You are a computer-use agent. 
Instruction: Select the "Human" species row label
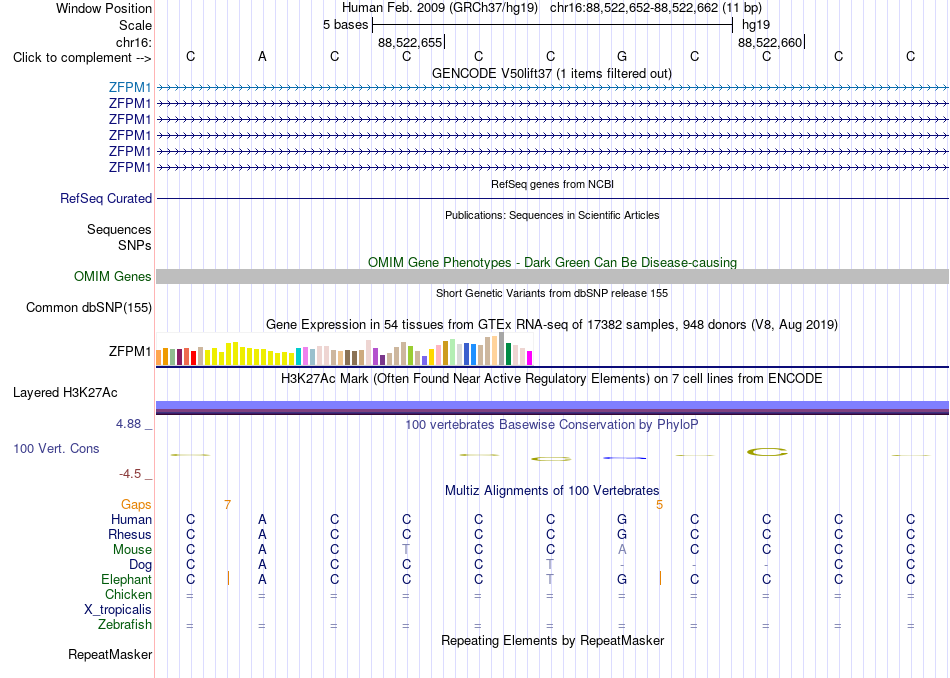tap(131, 519)
